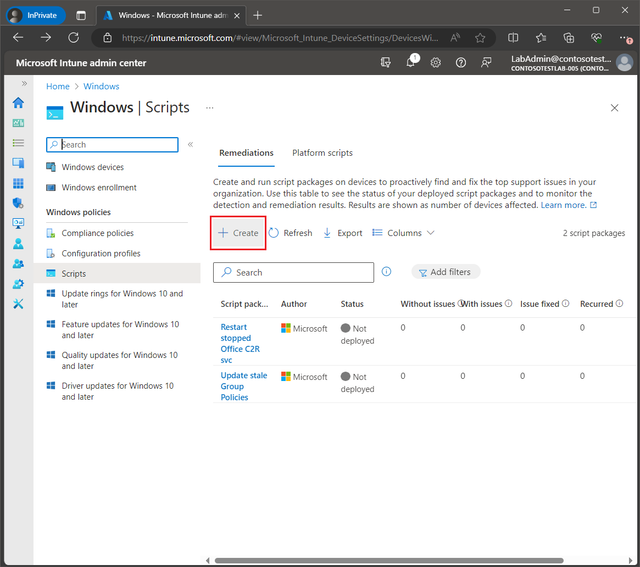640x567 pixels.
Task: Open Update rings for Windows 10 and later
Action: point(122,299)
